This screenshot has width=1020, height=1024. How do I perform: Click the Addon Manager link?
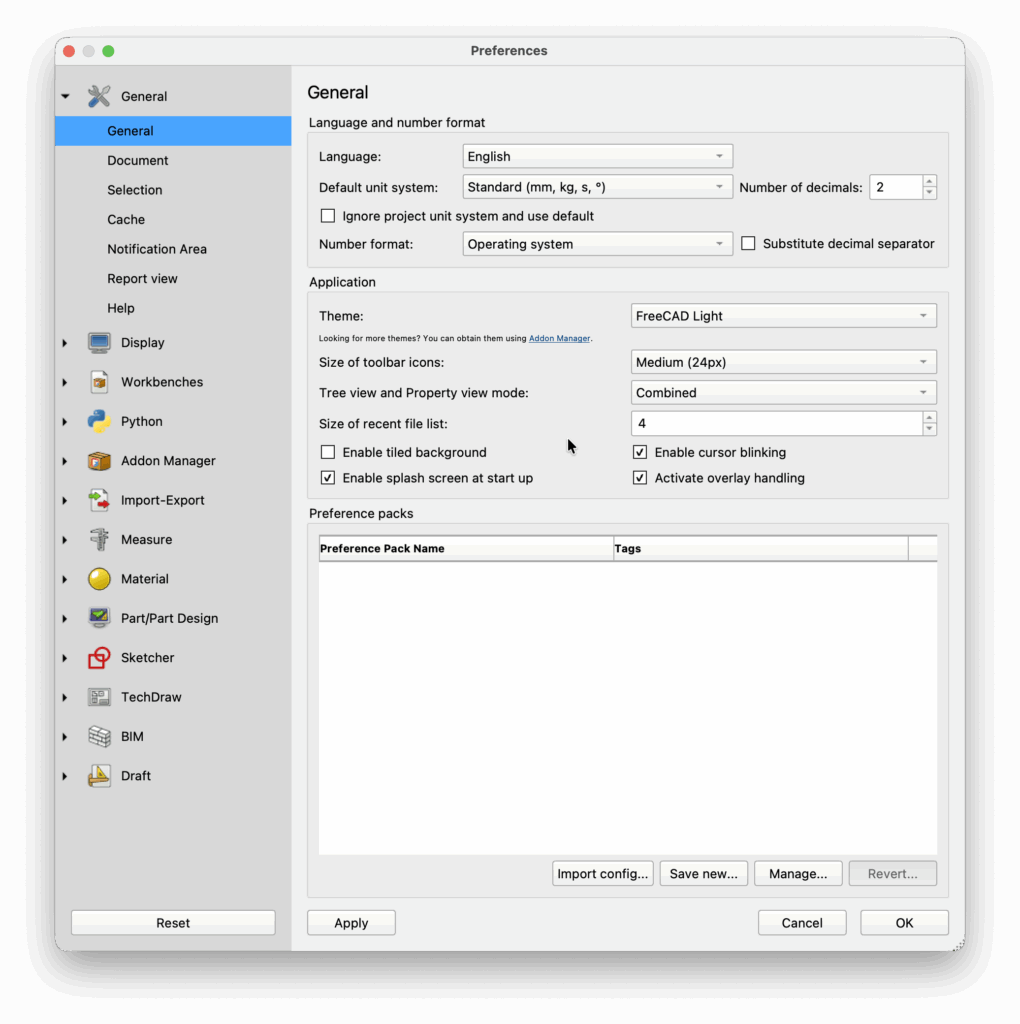[559, 339]
